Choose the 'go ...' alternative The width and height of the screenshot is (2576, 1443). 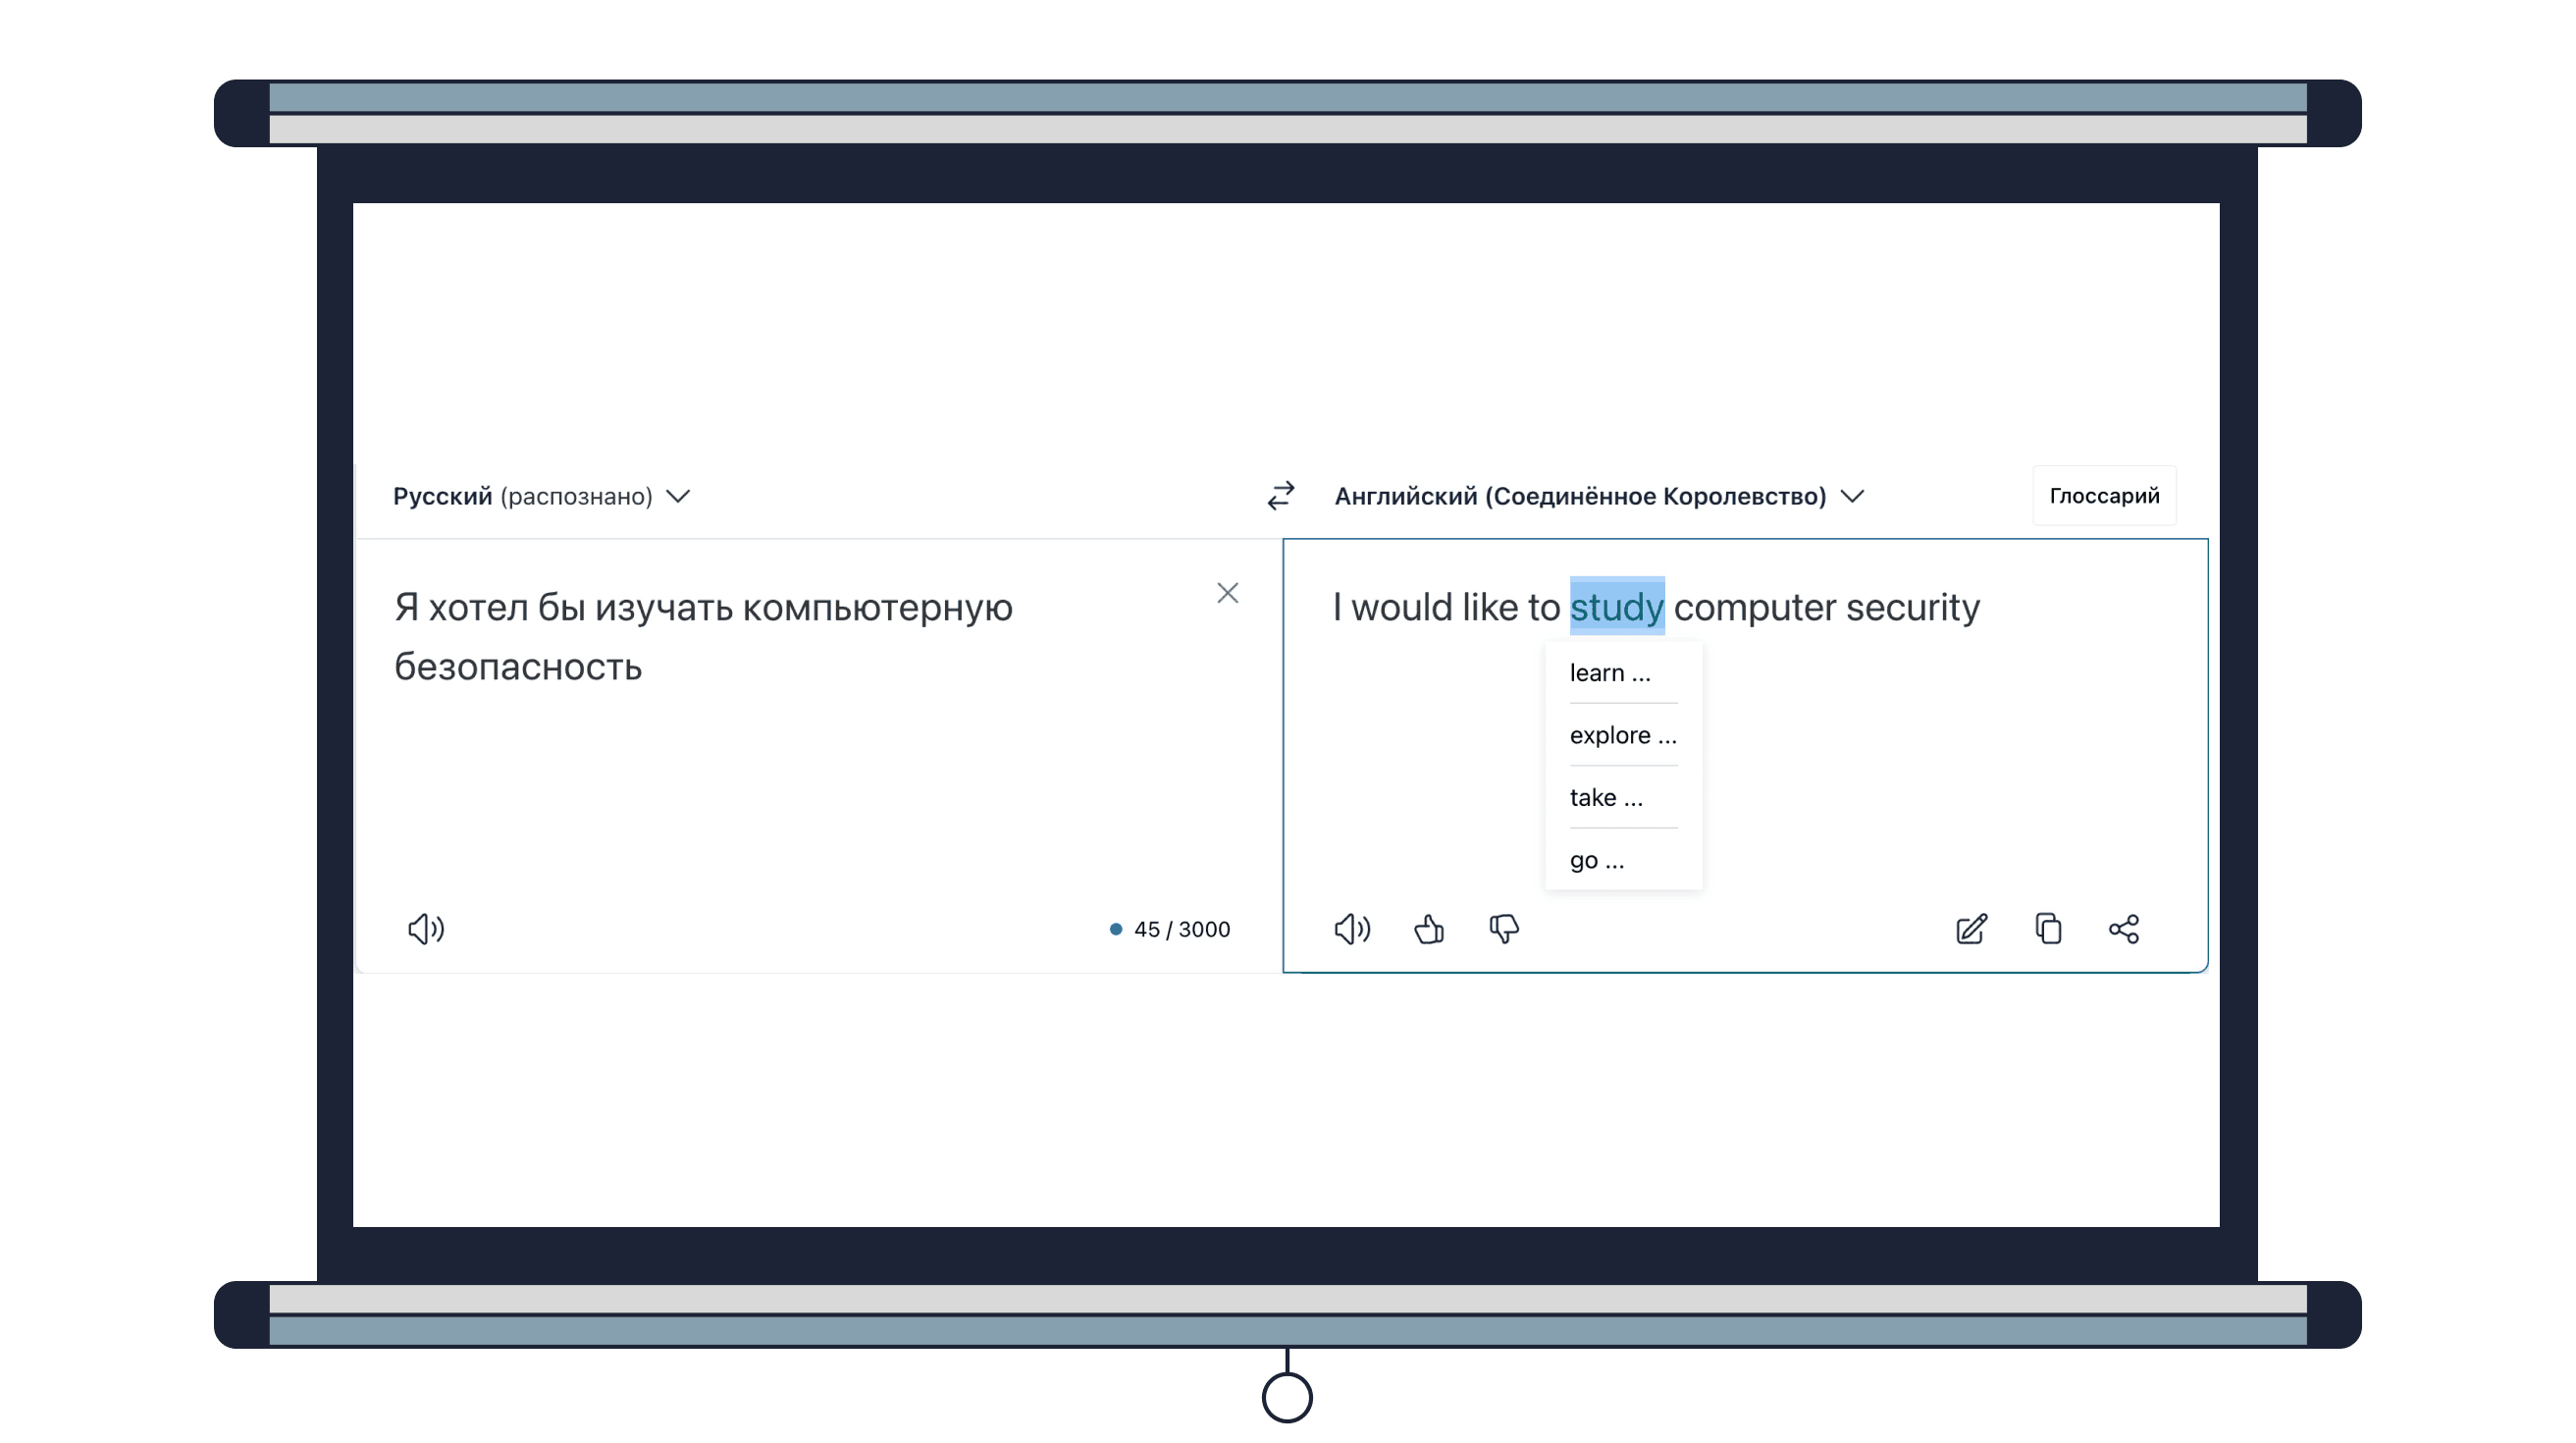(x=1623, y=860)
